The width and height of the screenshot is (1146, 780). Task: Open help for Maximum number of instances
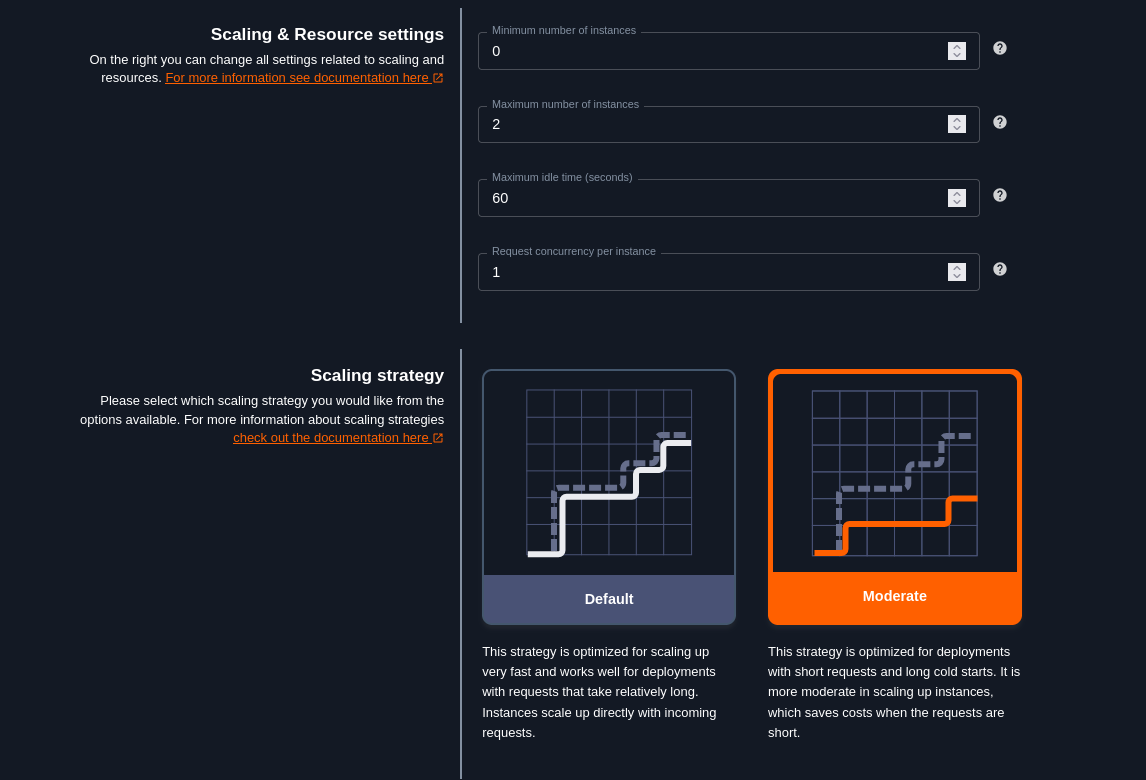pyautogui.click(x=1000, y=122)
